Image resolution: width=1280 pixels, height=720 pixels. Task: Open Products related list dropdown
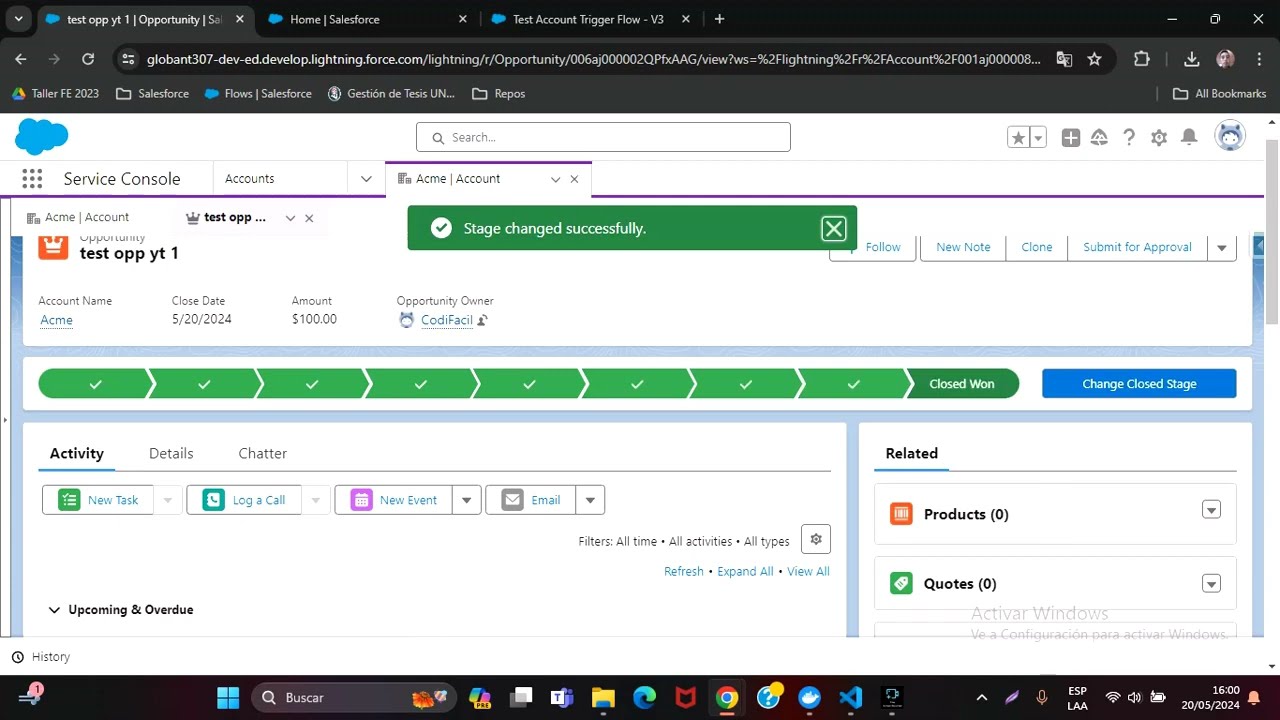[1211, 510]
